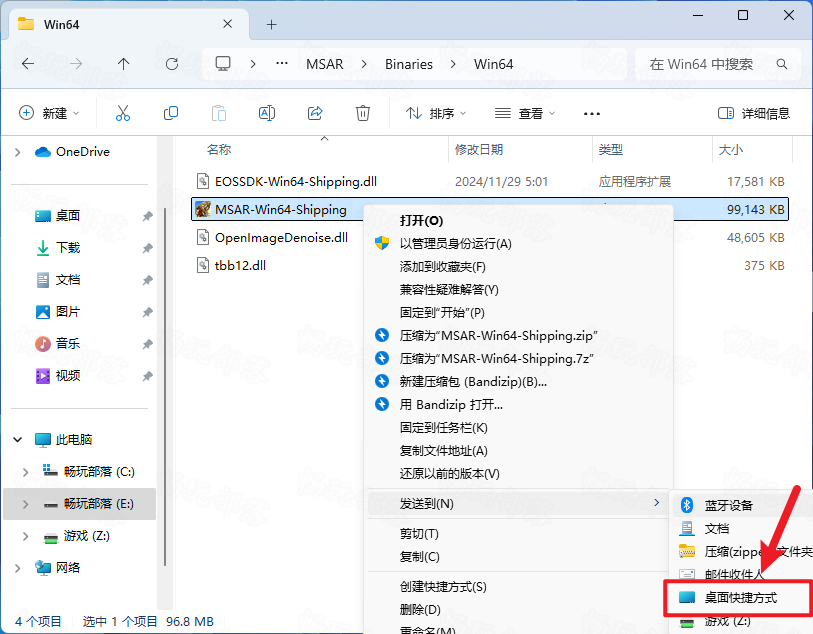Screen dimensions: 813x634
Task: Refresh the current folder view
Action: pyautogui.click(x=172, y=64)
